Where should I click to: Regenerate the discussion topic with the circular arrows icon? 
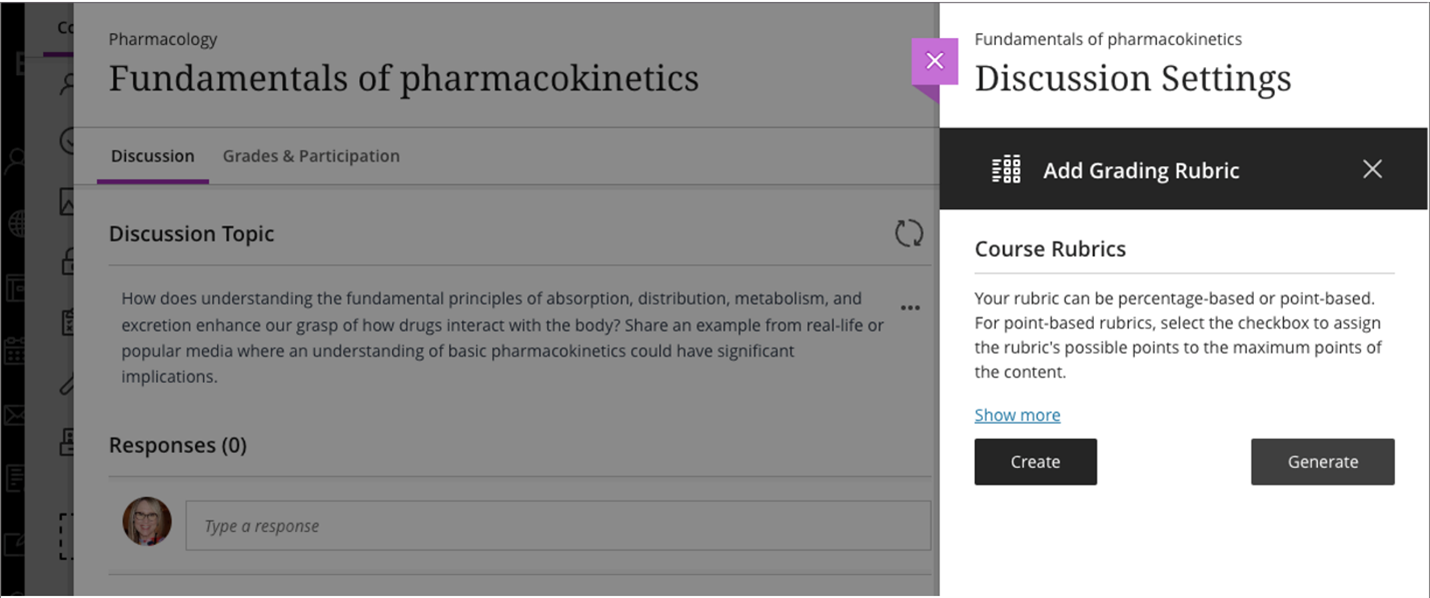(x=909, y=234)
